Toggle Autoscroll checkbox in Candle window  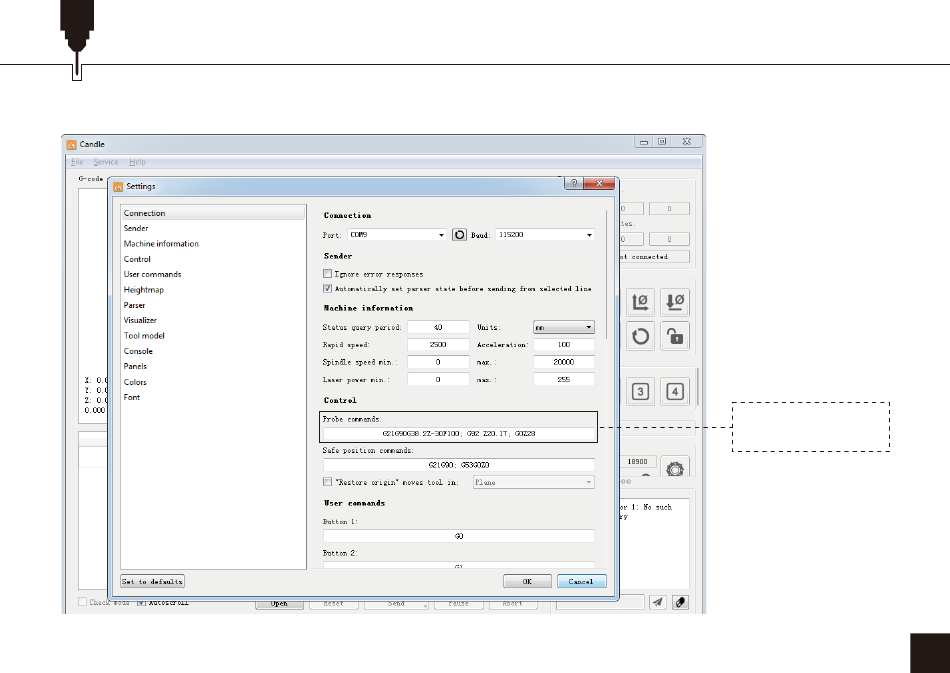[141, 602]
